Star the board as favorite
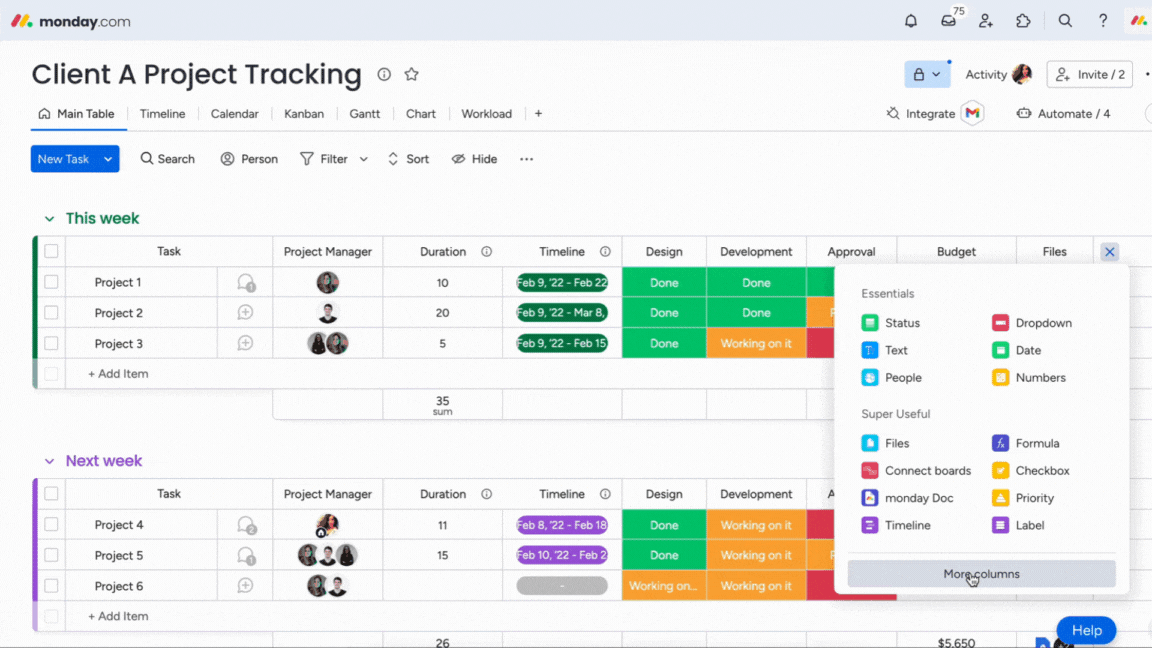This screenshot has width=1152, height=648. 411,75
